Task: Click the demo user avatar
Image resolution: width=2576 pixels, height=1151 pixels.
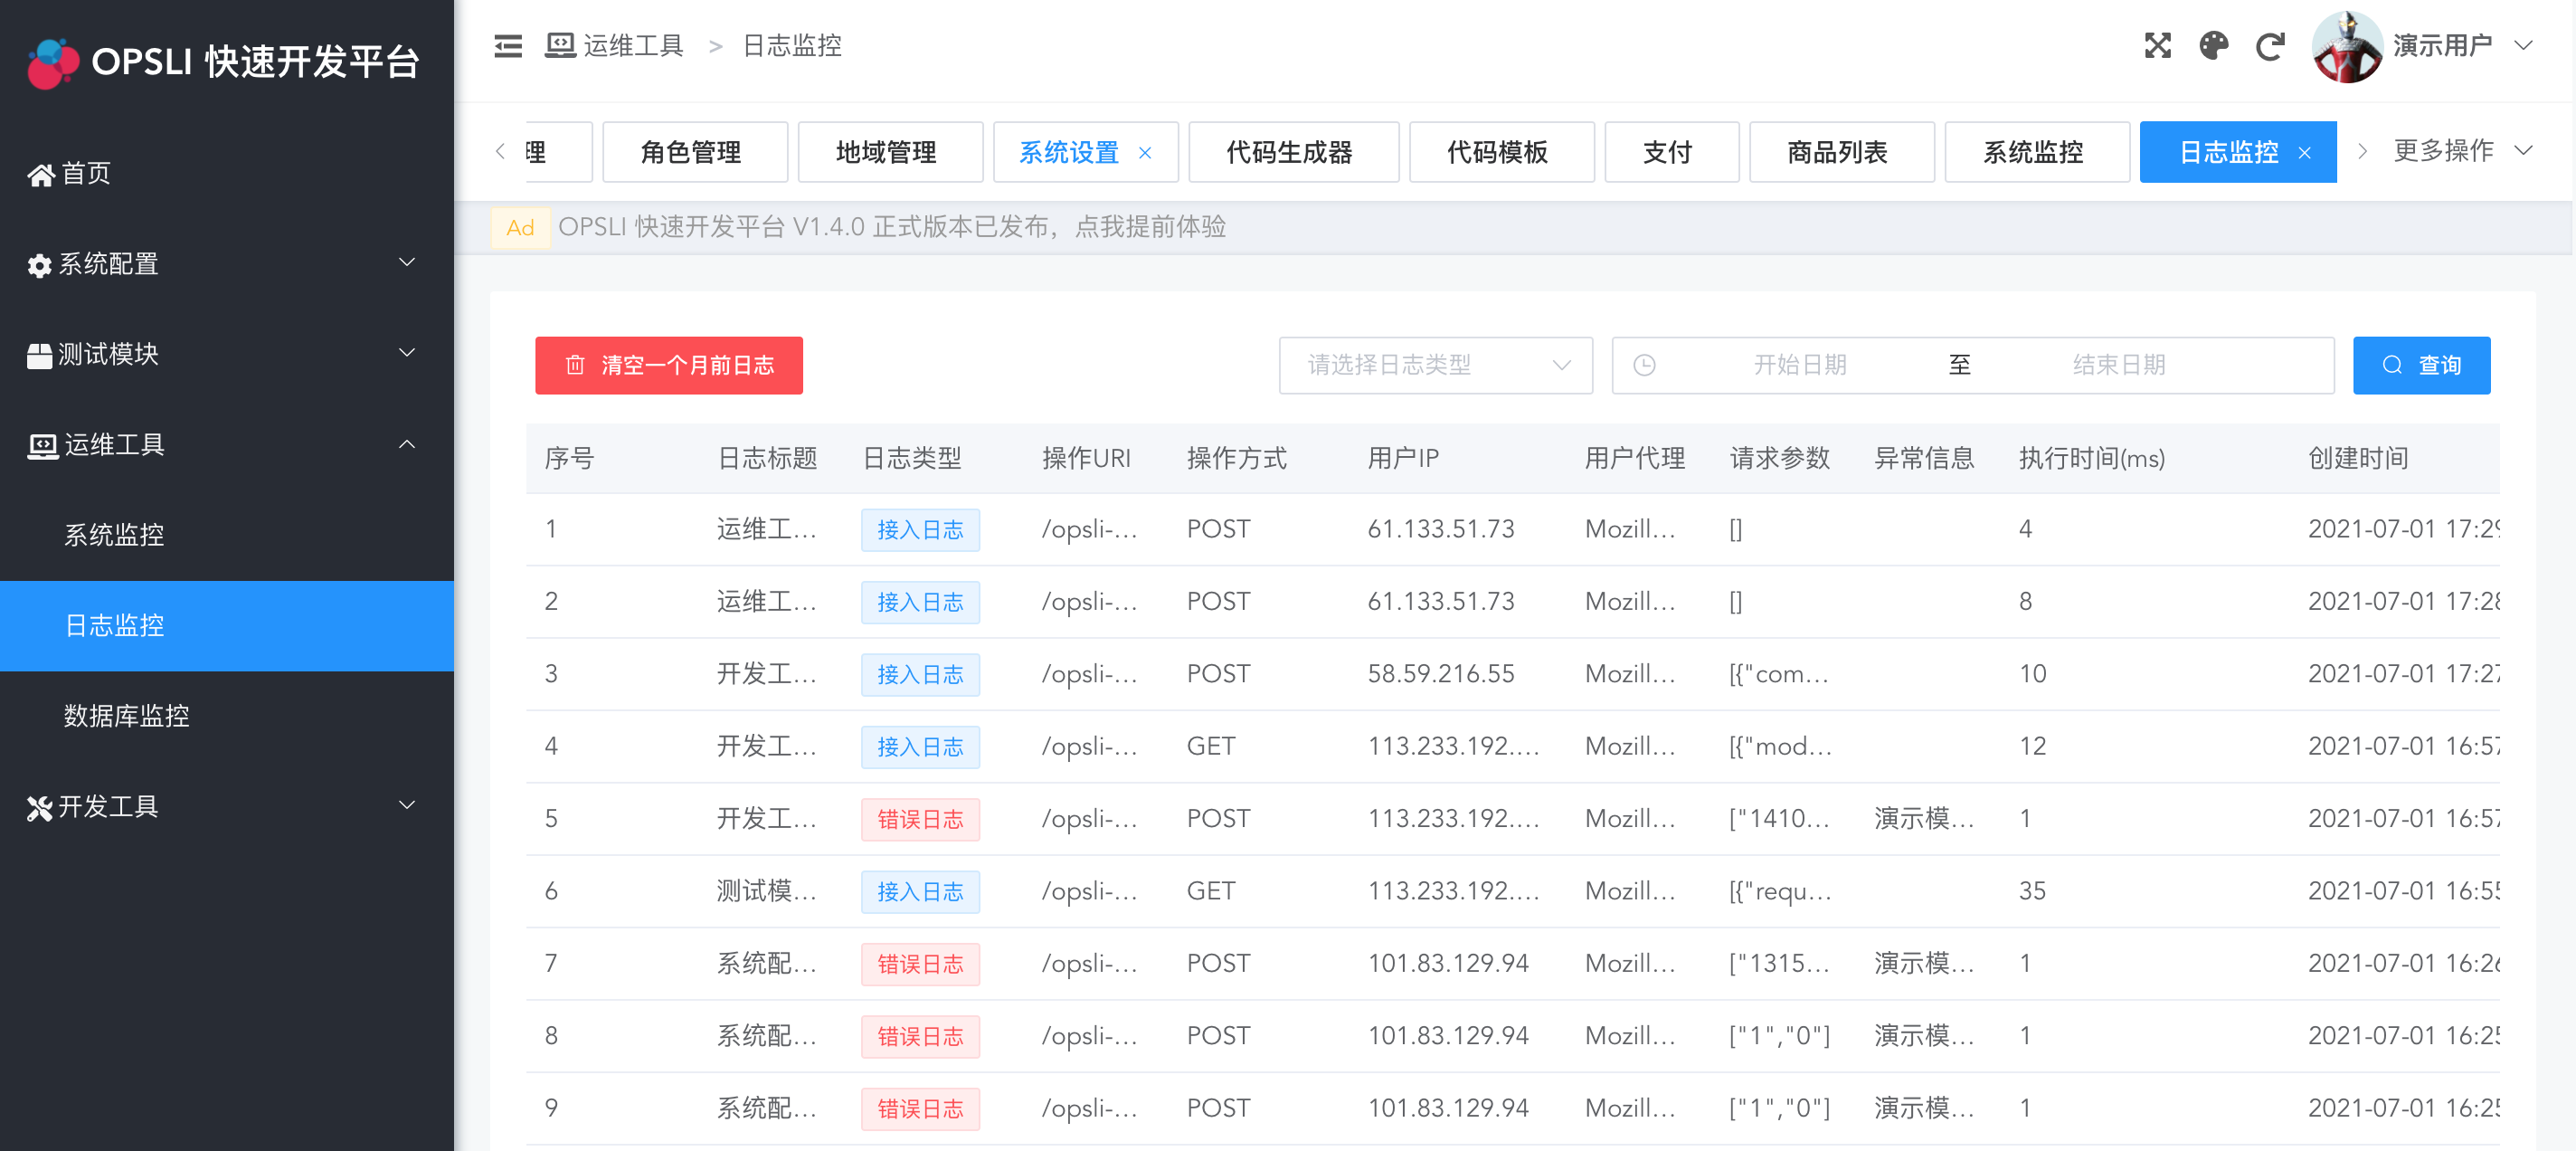Action: (x=2346, y=47)
